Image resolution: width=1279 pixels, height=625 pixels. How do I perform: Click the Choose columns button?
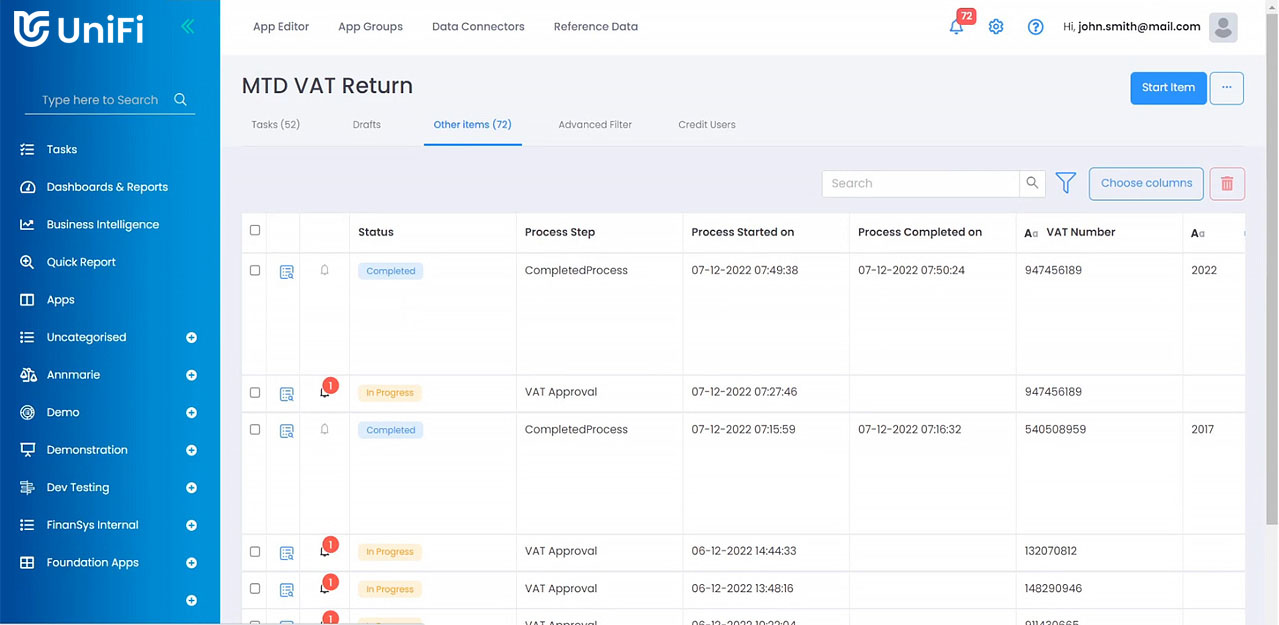[x=1146, y=183]
